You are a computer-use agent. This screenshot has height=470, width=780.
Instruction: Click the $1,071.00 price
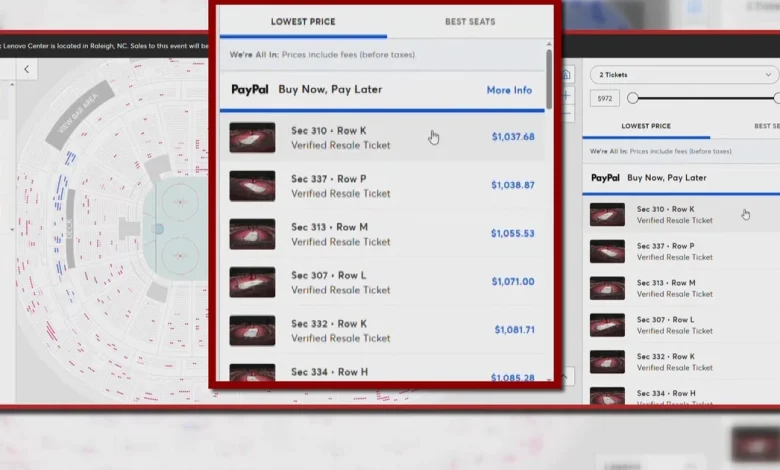pos(513,281)
